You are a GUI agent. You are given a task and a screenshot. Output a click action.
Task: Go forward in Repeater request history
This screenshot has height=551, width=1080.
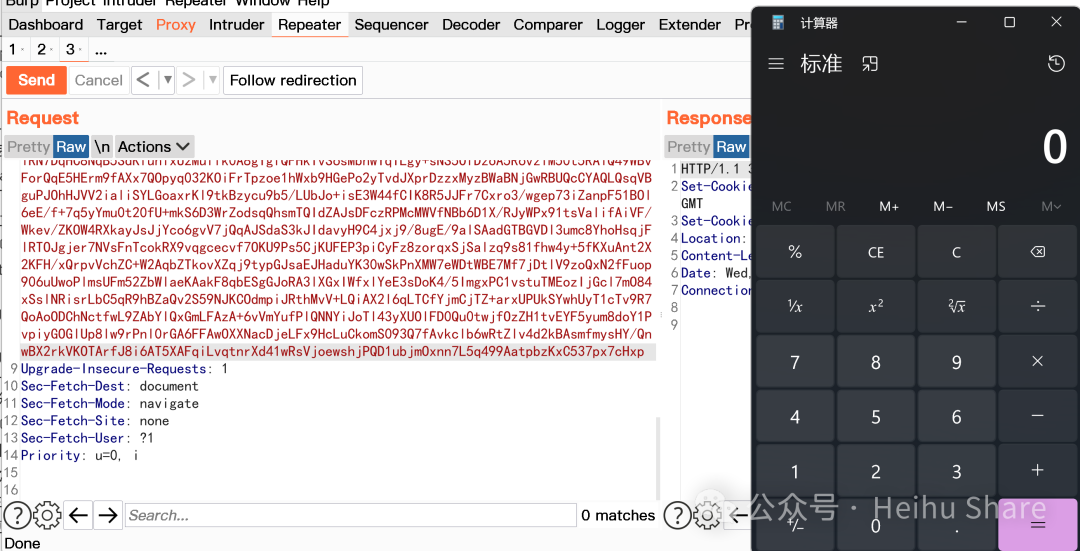pyautogui.click(x=187, y=81)
